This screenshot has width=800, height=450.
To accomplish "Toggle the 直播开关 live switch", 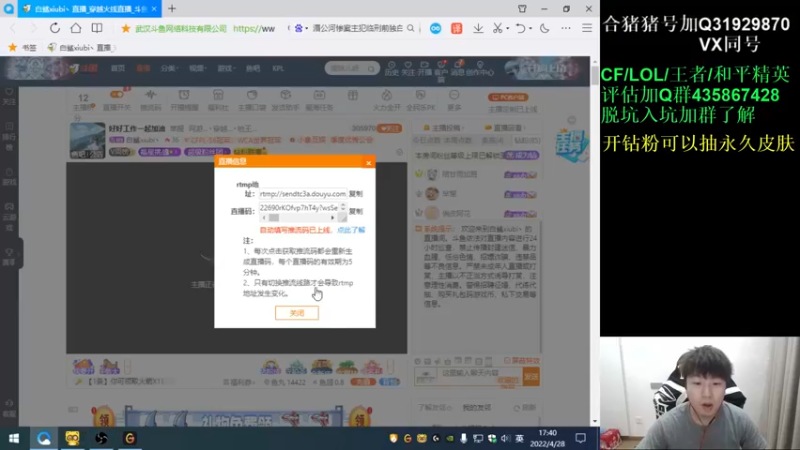I will point(117,100).
